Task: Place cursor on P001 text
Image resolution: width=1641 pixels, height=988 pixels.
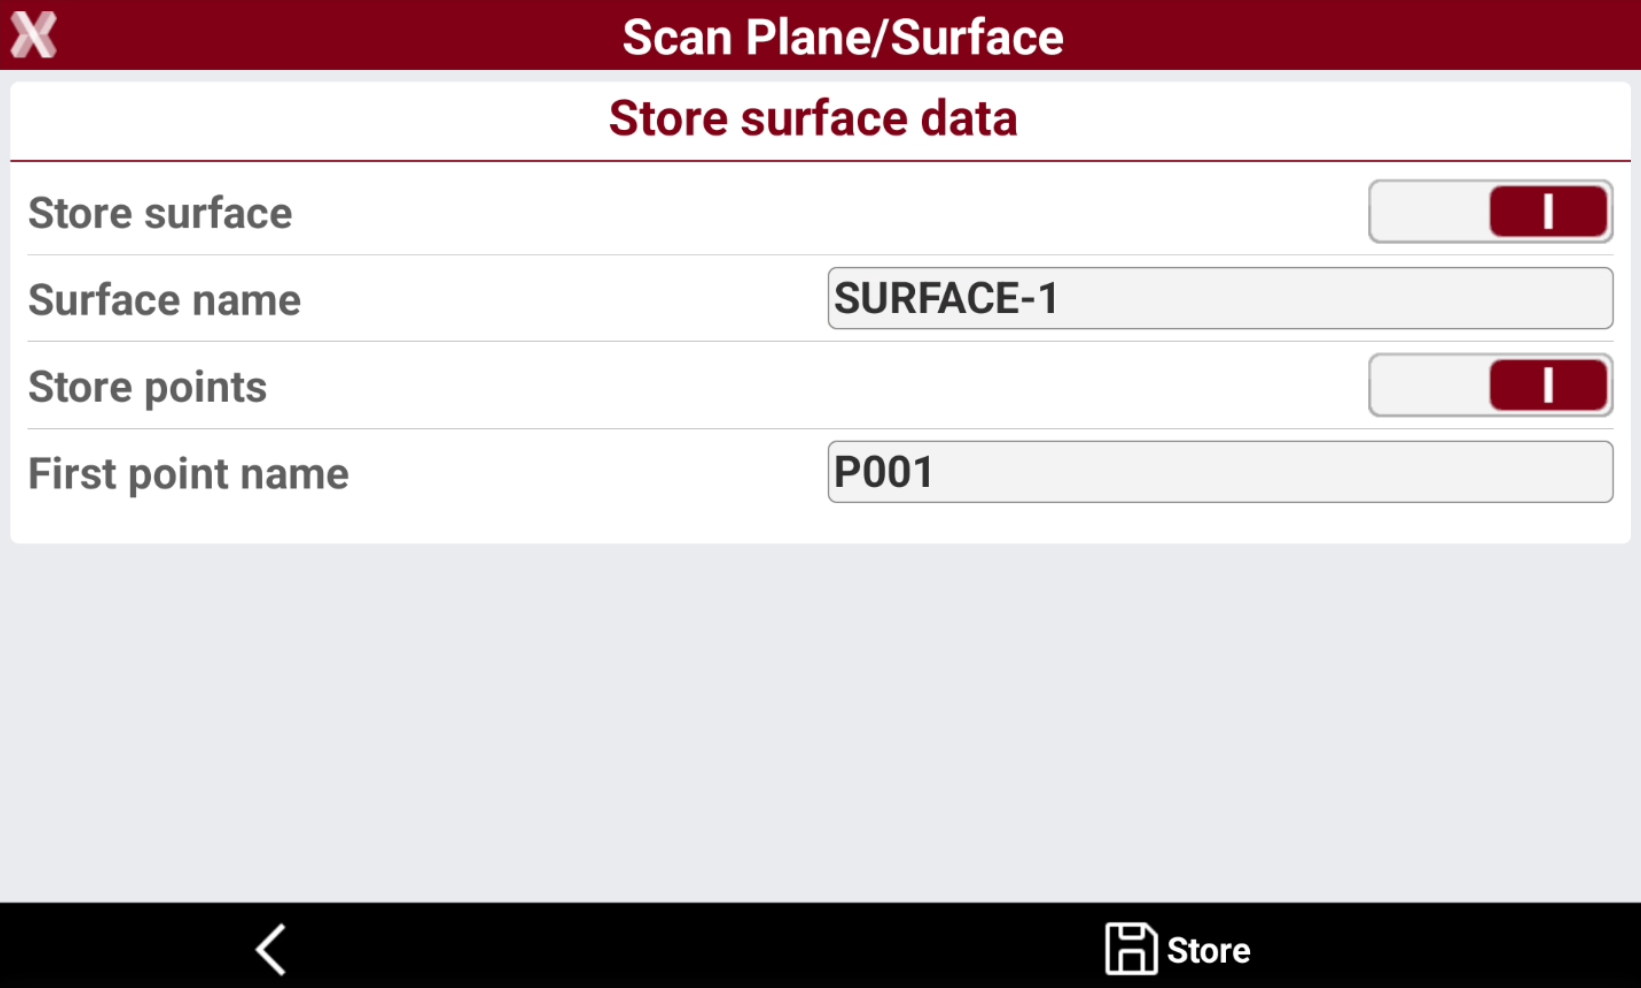Action: click(884, 472)
